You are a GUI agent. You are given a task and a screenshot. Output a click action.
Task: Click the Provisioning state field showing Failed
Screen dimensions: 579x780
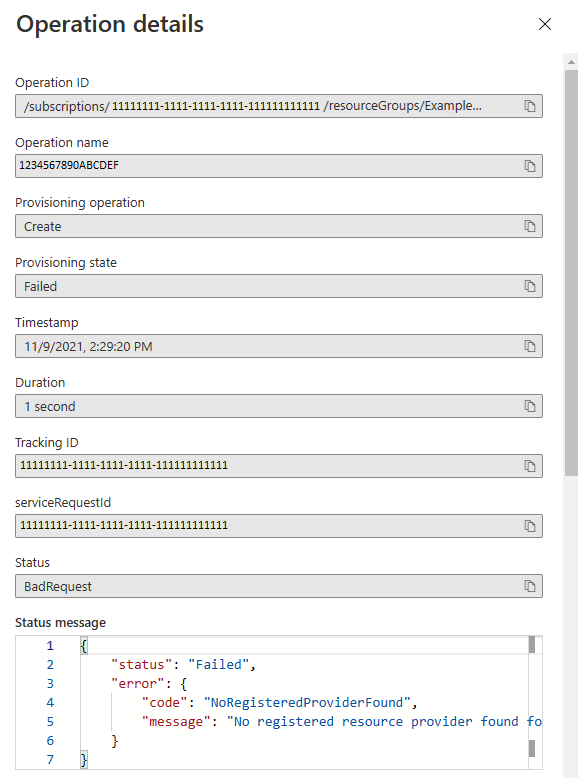tap(279, 286)
